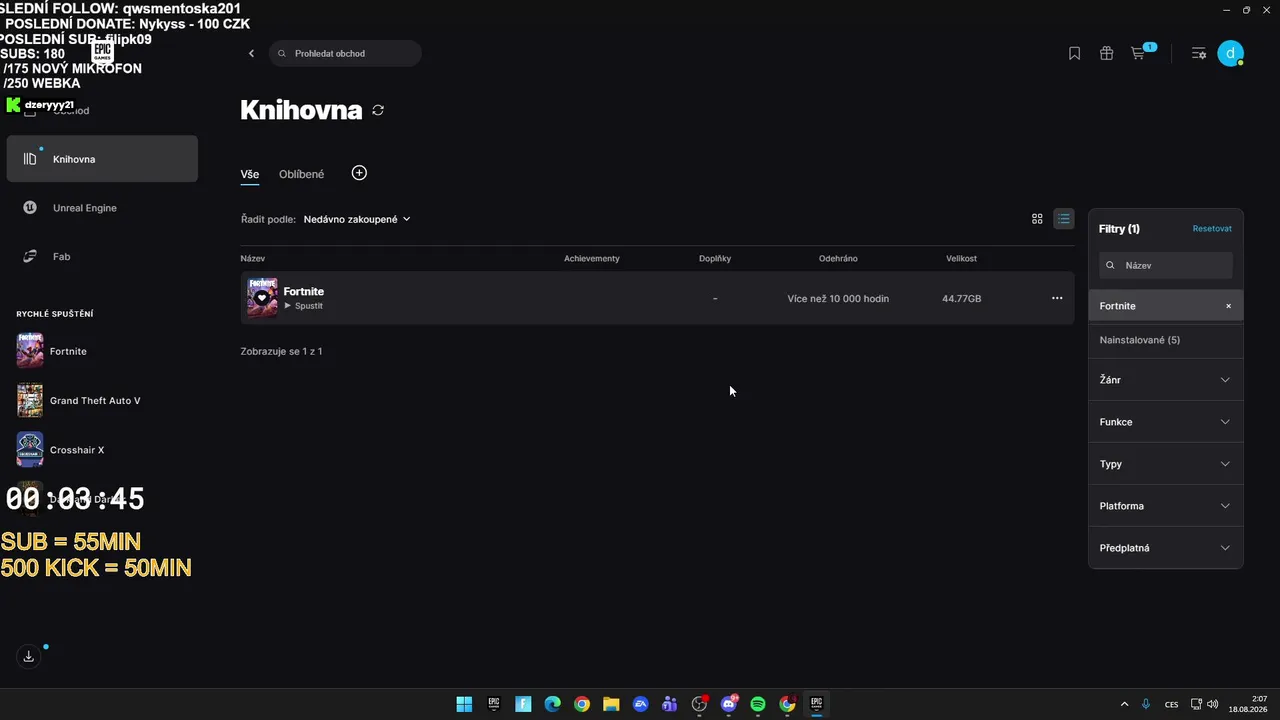This screenshot has width=1280, height=720.
Task: Add a new collection with plus icon
Action: click(x=359, y=173)
